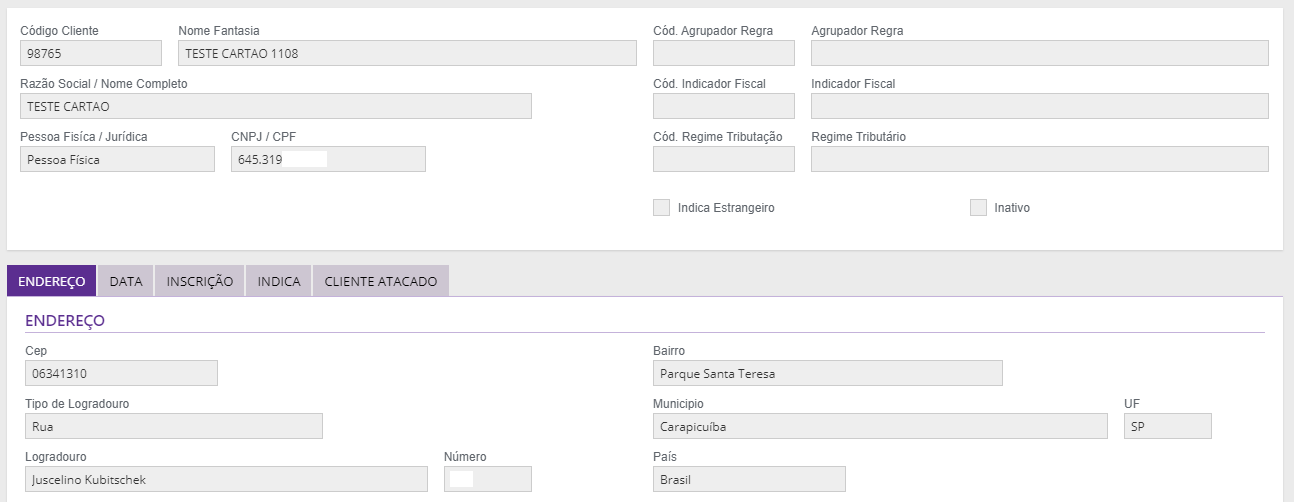Click the Município field
The width and height of the screenshot is (1294, 502).
click(x=880, y=426)
